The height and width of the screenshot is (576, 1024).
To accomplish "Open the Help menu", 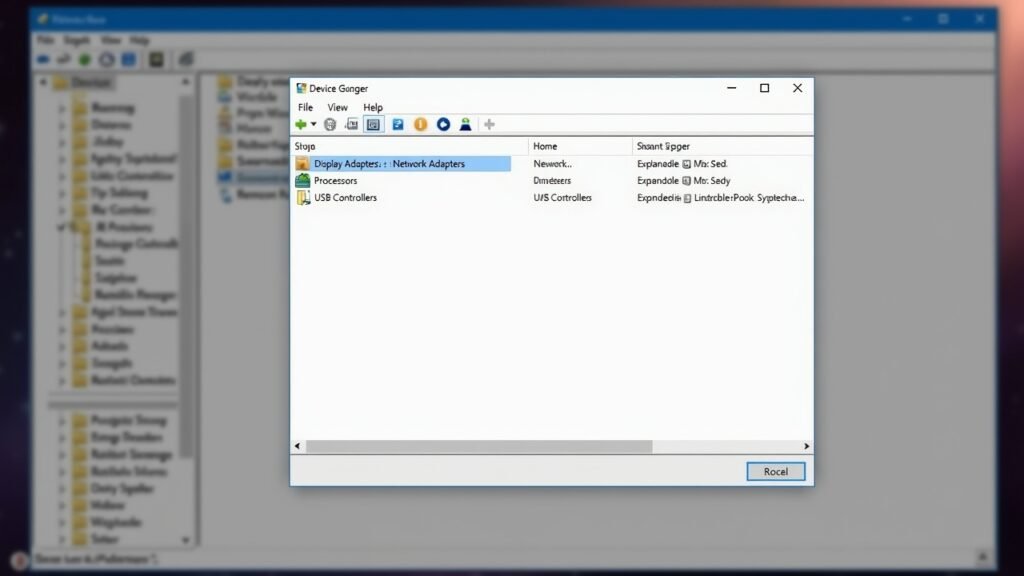I will point(372,107).
